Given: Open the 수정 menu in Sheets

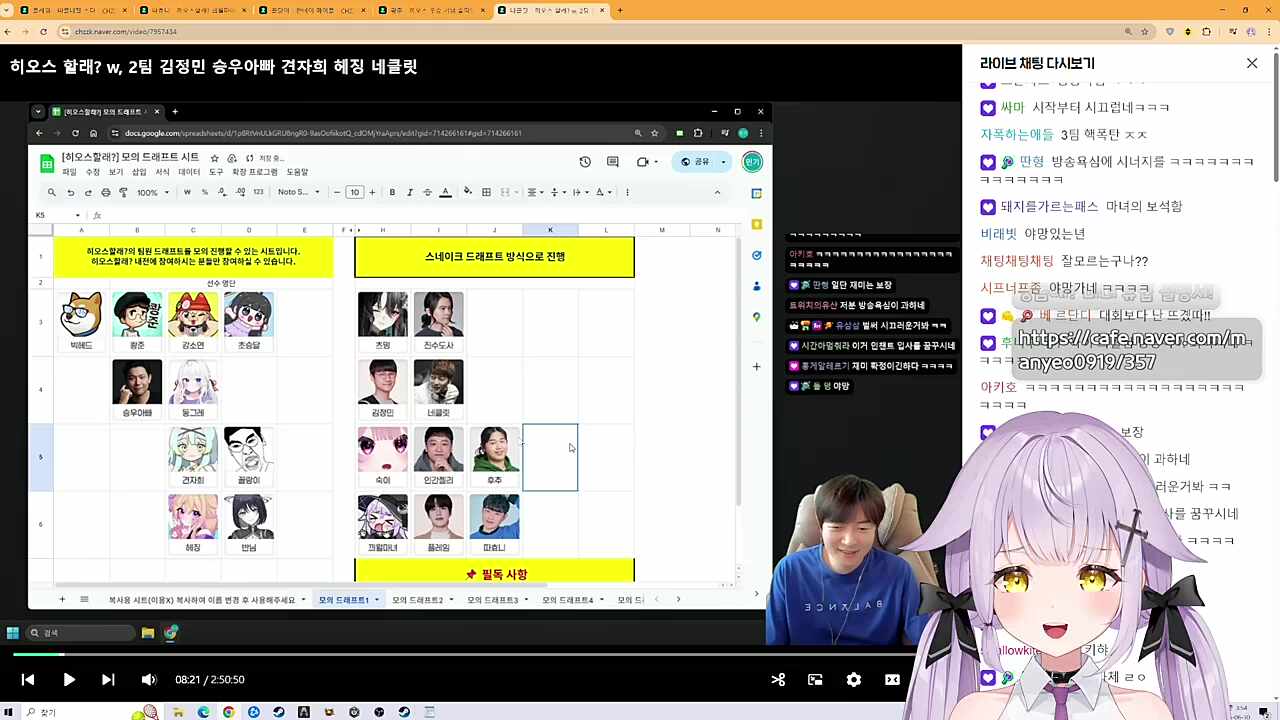Looking at the screenshot, I should click(92, 172).
